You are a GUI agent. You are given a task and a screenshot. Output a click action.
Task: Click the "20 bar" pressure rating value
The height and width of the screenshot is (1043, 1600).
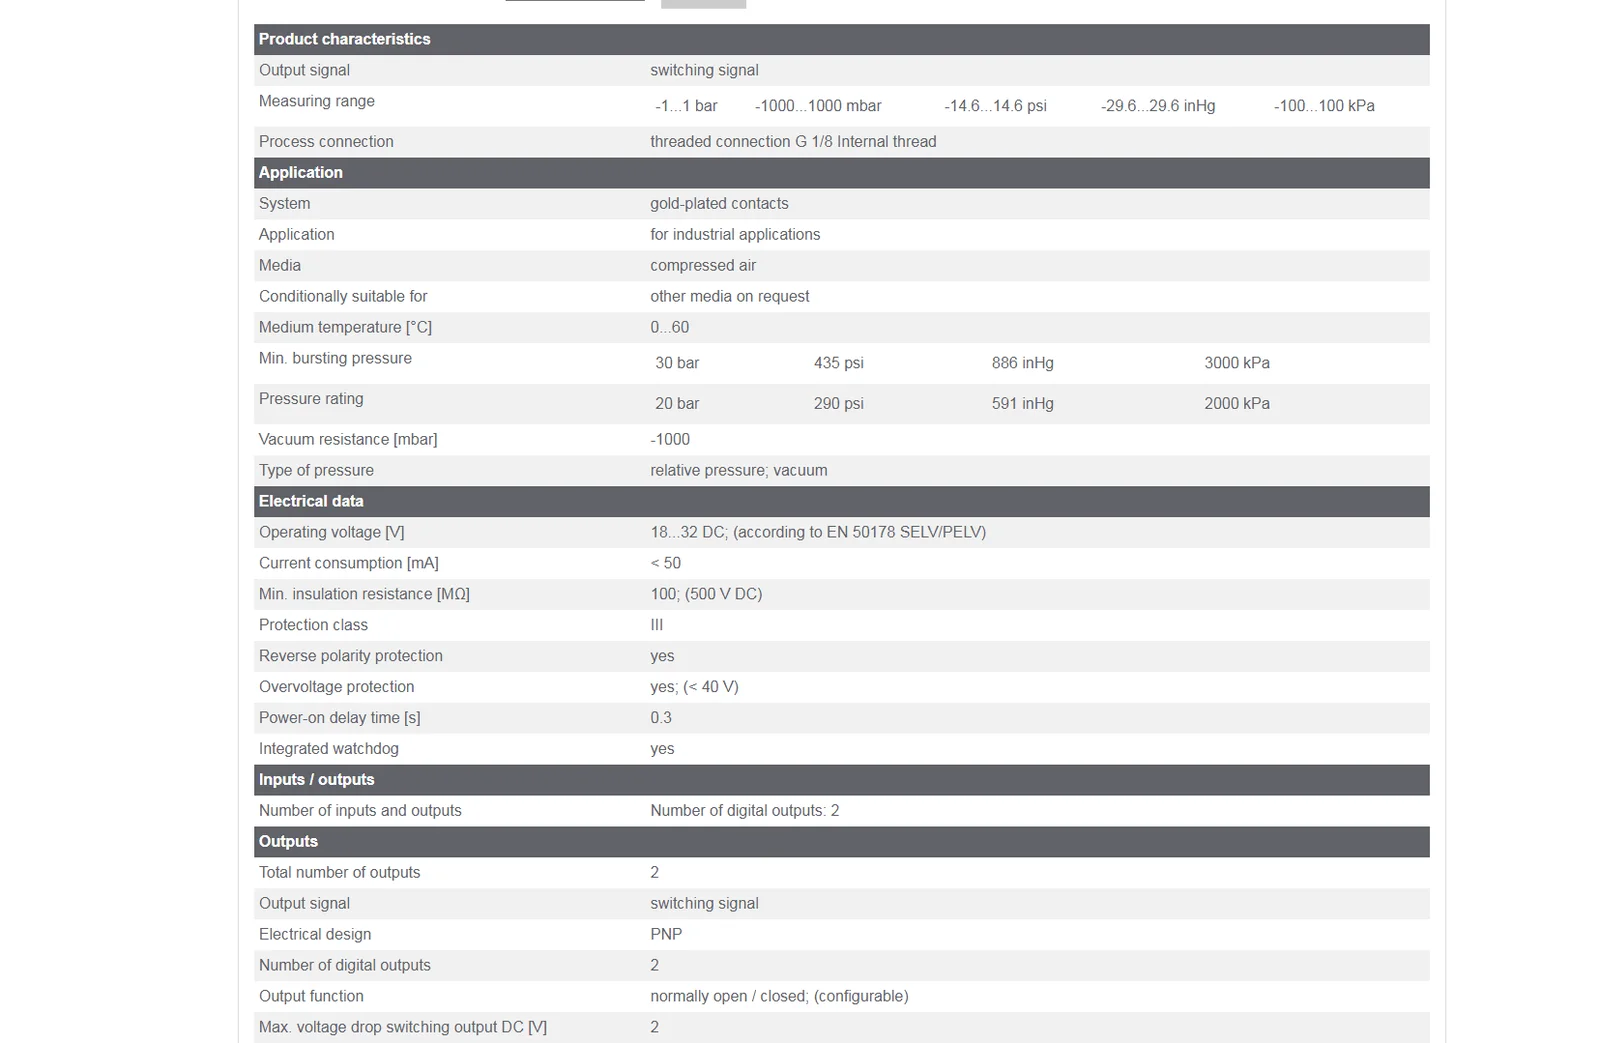[677, 404]
